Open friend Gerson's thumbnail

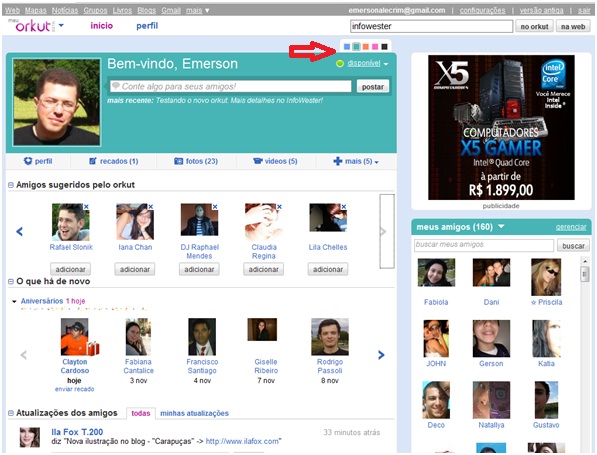[x=491, y=338]
